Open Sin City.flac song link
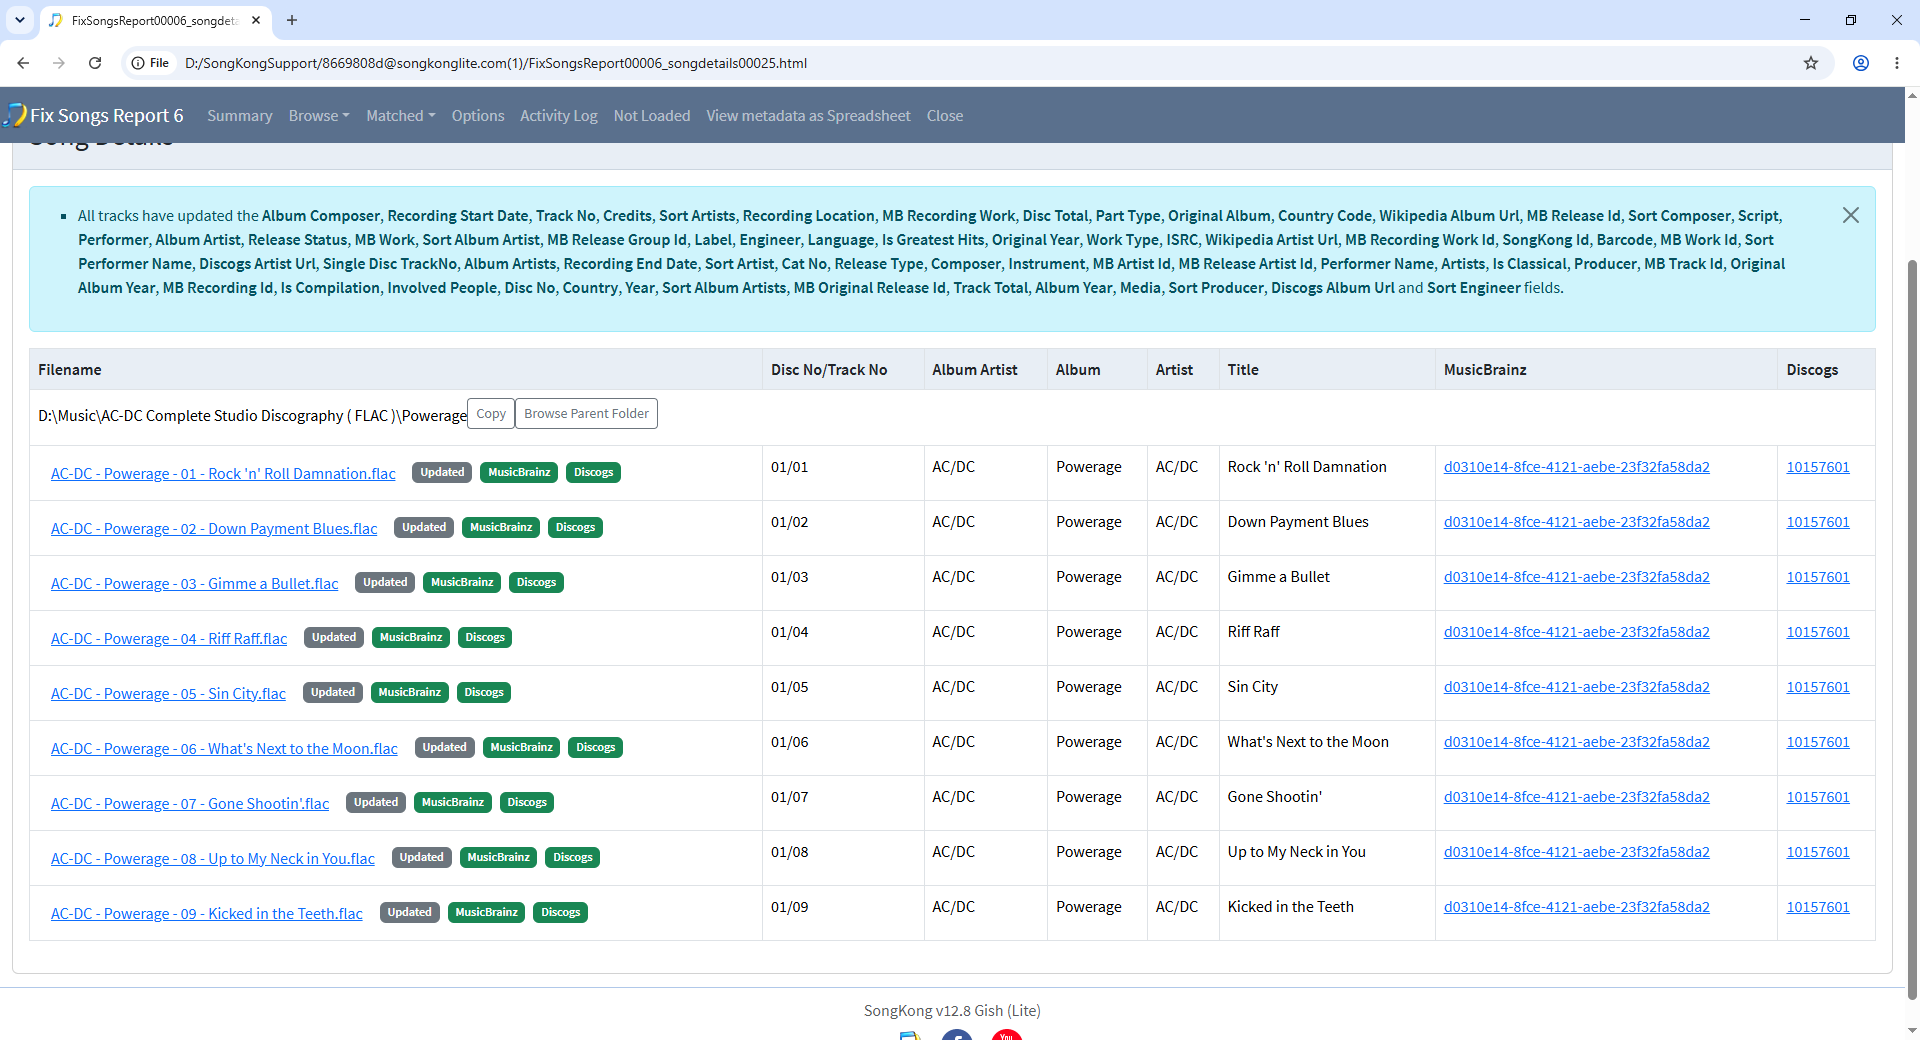 168,694
